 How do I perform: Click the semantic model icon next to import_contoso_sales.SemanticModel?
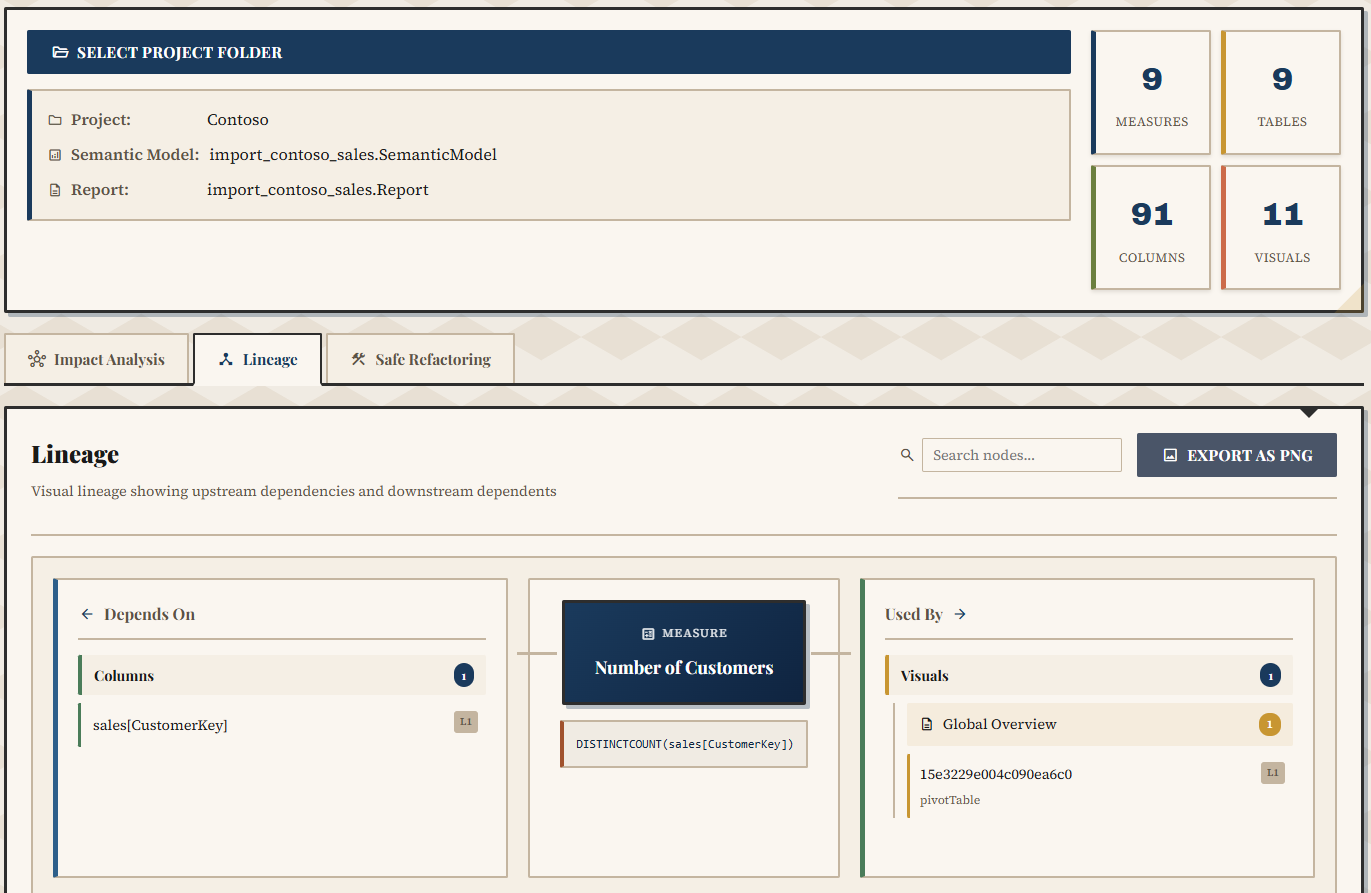pos(55,154)
